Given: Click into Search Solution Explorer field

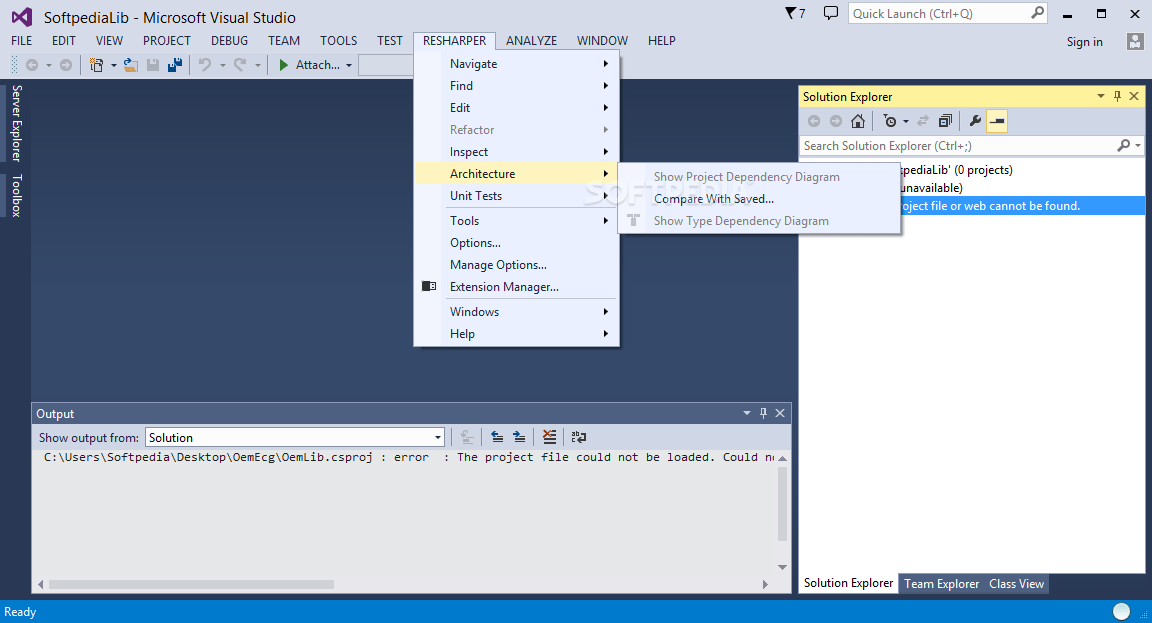Looking at the screenshot, I should pos(958,145).
